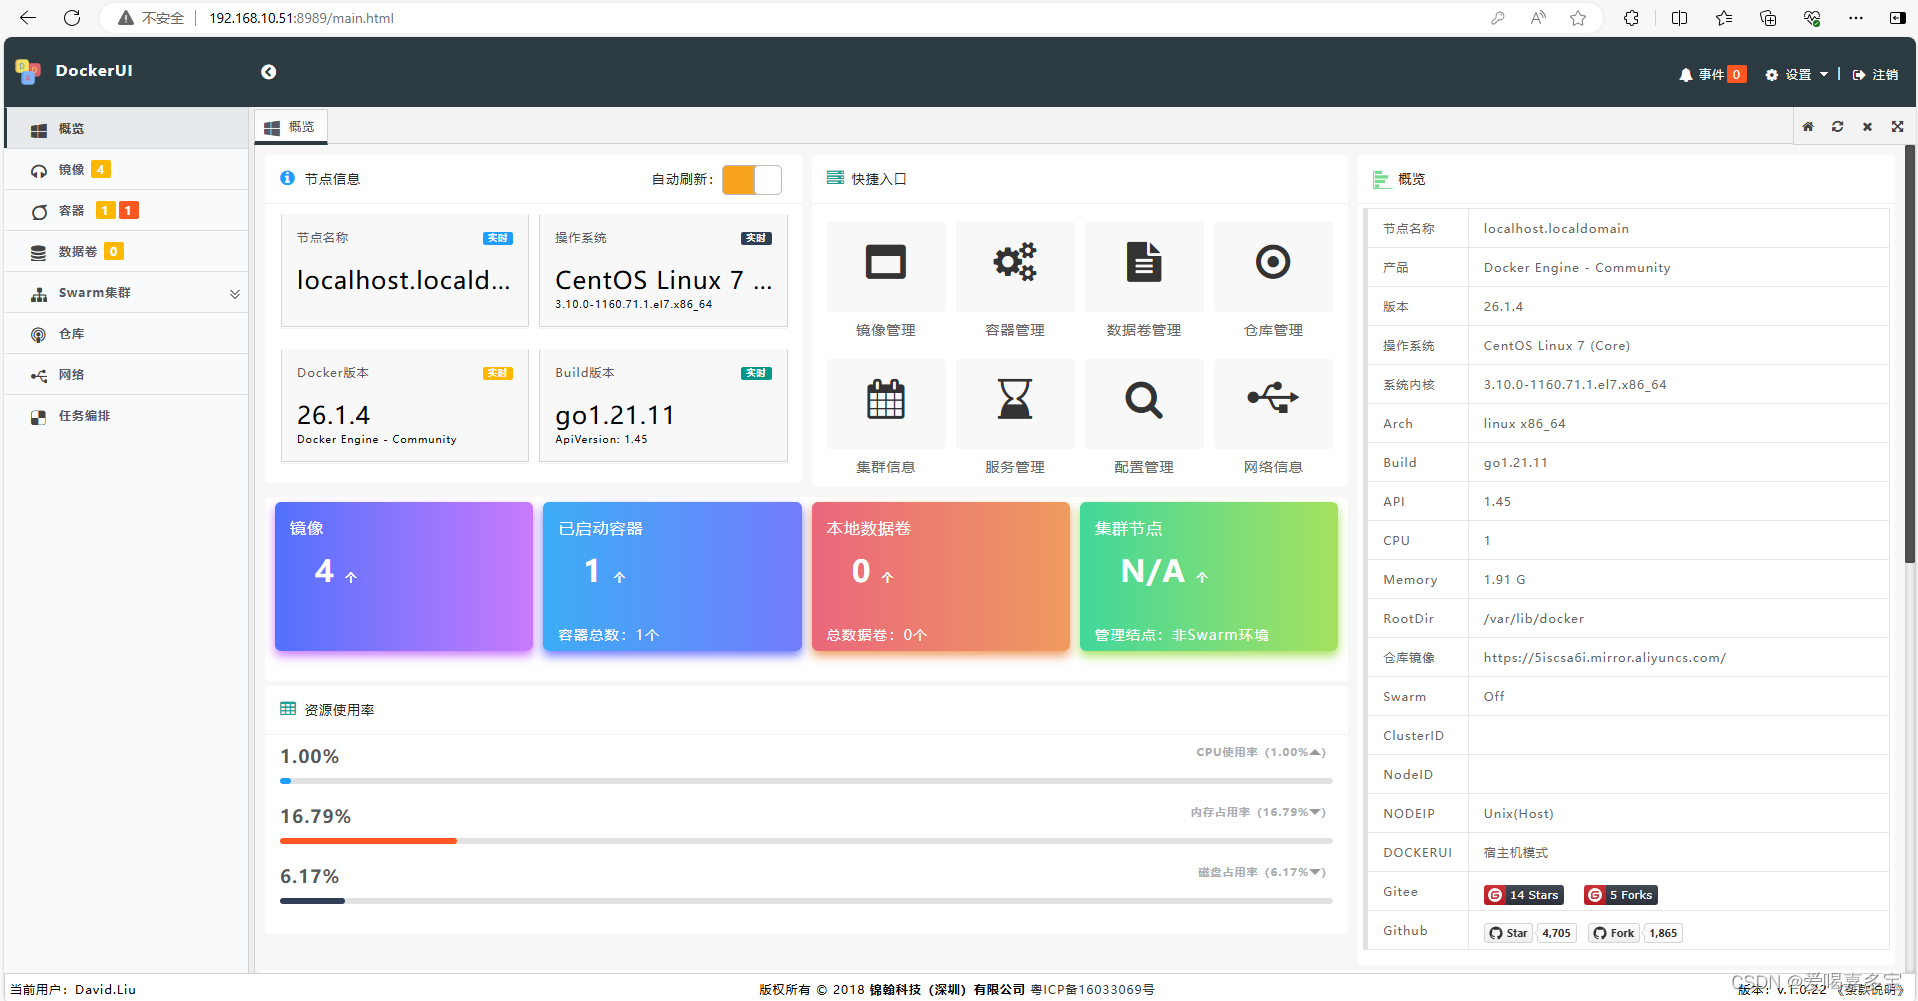Select 仓库 in the sidebar

127,334
